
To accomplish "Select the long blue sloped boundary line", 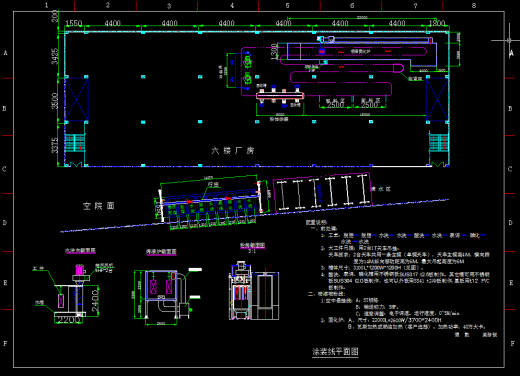I will pyautogui.click(x=255, y=215).
